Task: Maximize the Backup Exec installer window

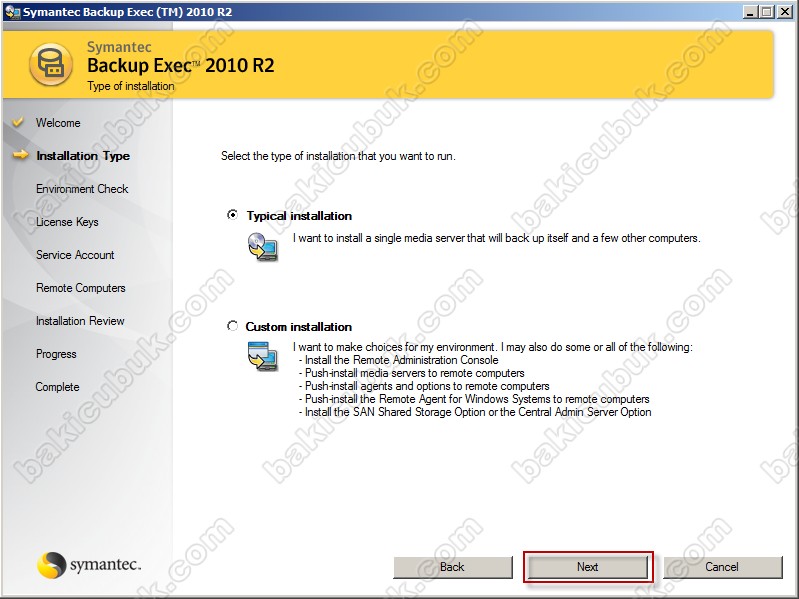Action: point(766,12)
